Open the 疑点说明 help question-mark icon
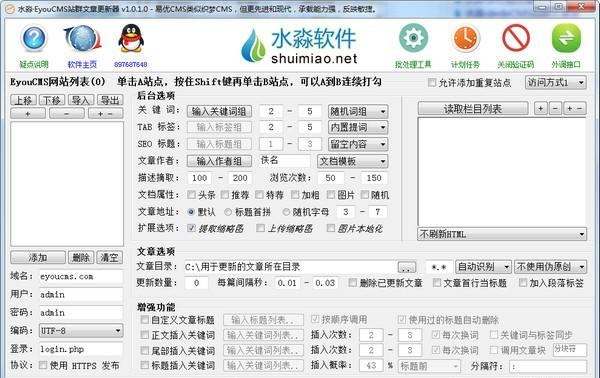The image size is (600, 378). point(34,38)
